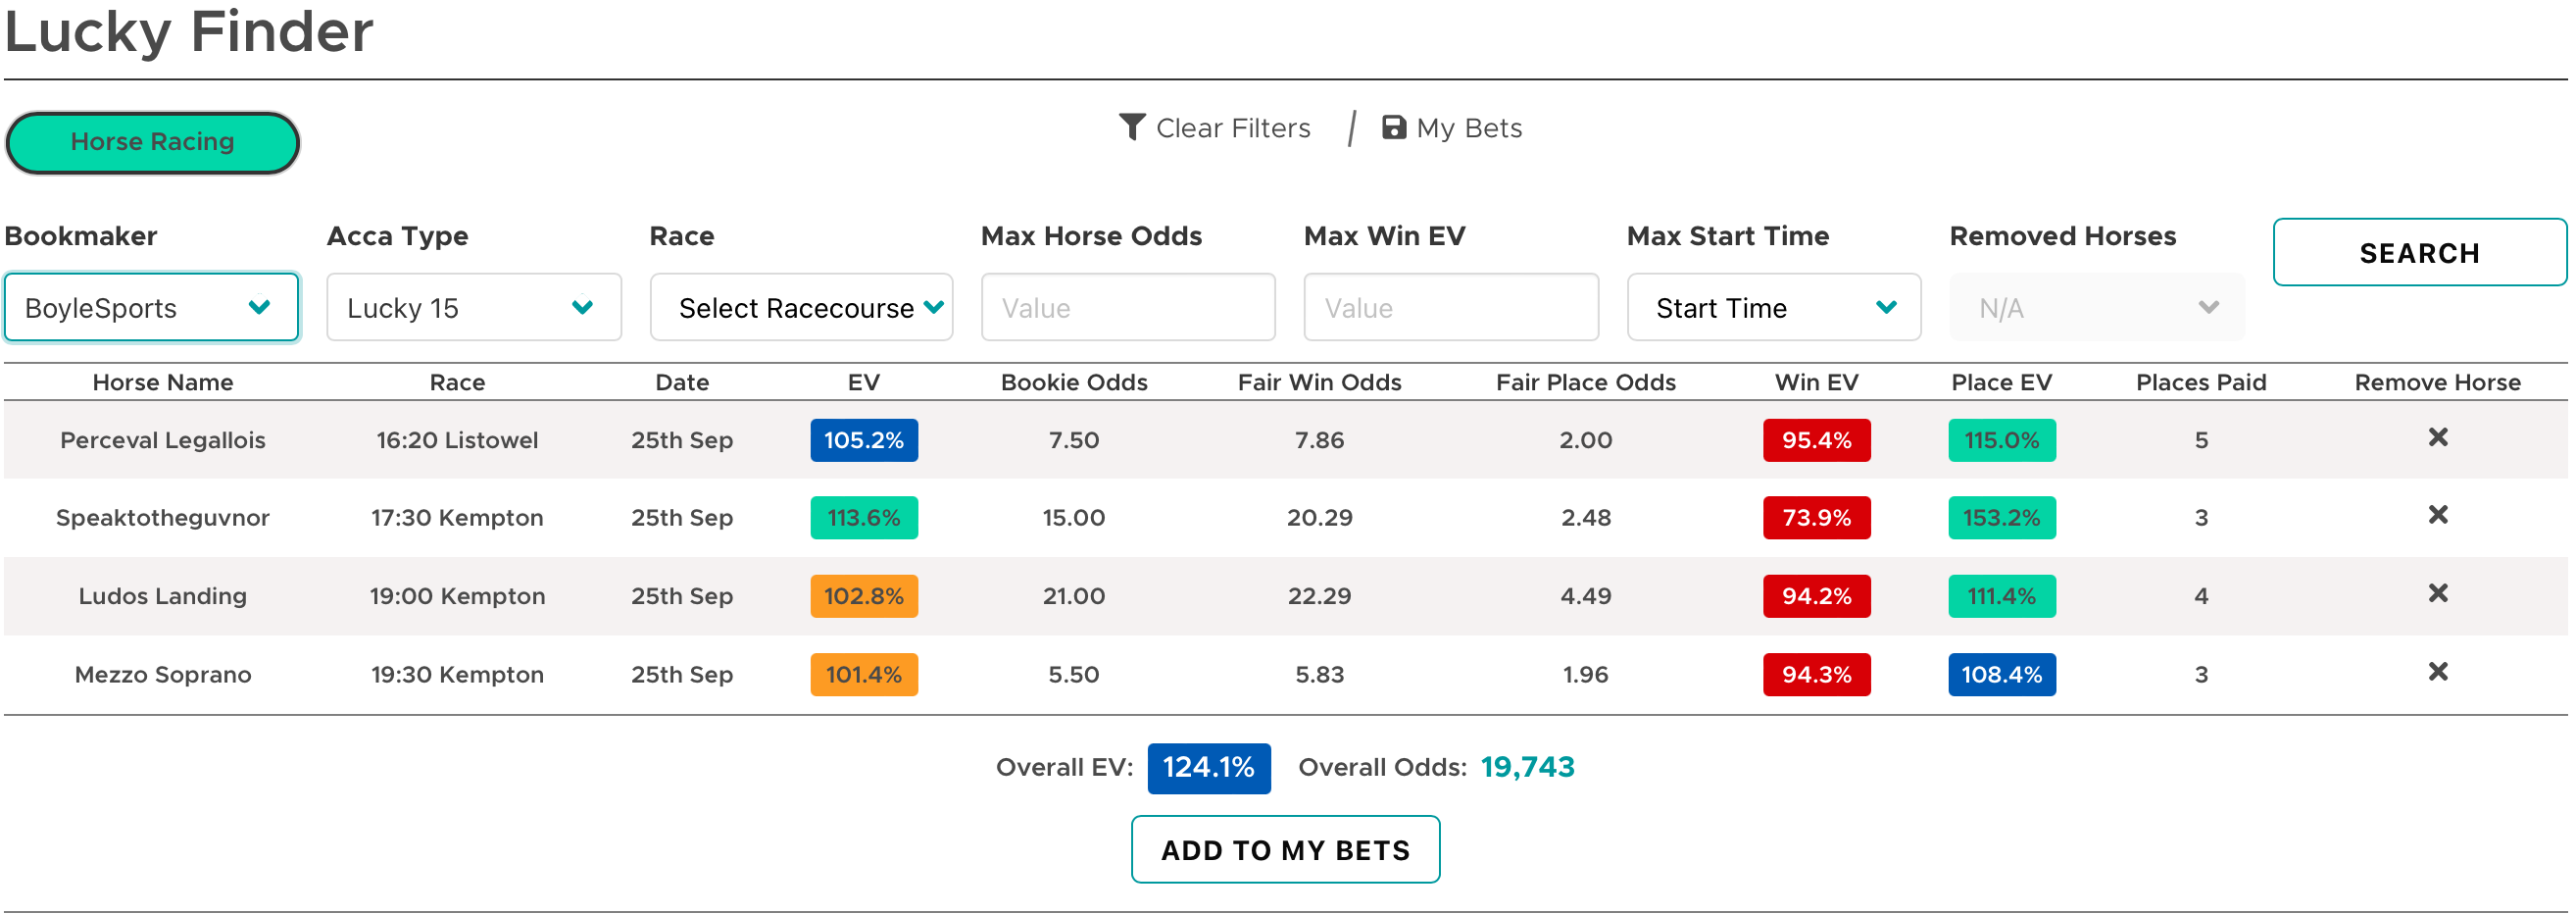2576x914 pixels.
Task: Remove Mezzo Soprano using its X icon
Action: point(2437,671)
